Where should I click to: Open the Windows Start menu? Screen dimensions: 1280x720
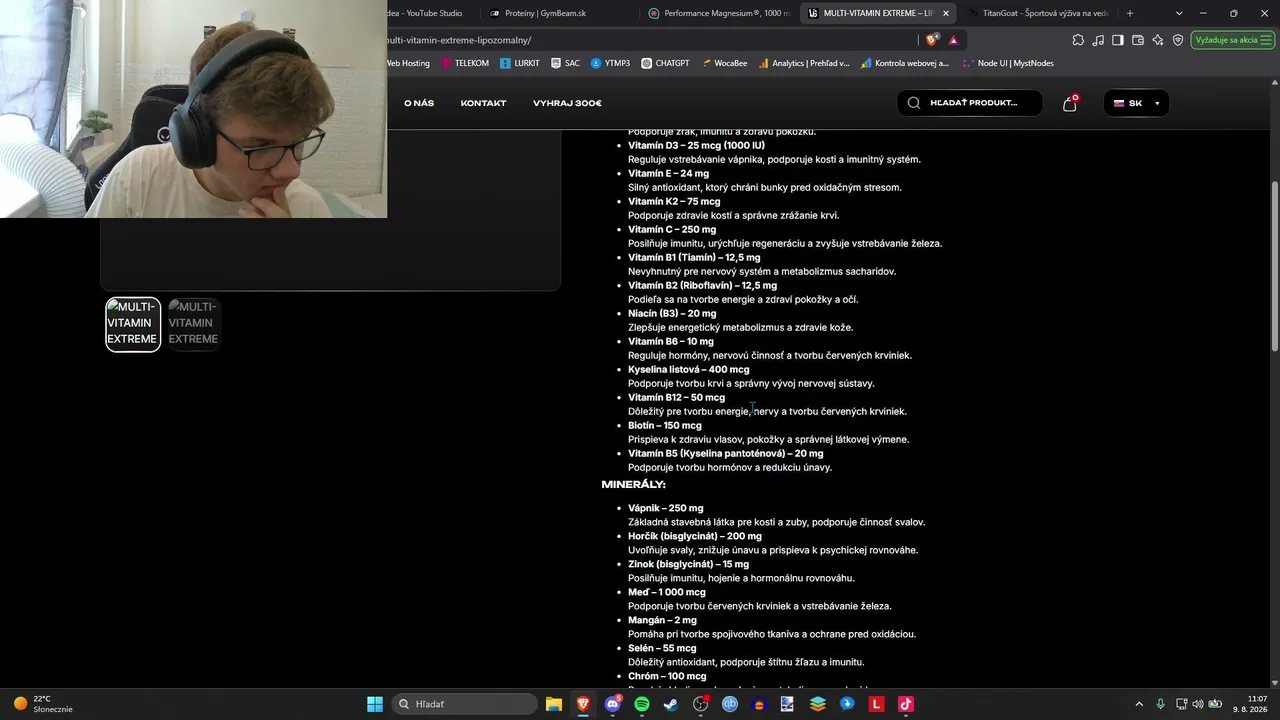[375, 704]
